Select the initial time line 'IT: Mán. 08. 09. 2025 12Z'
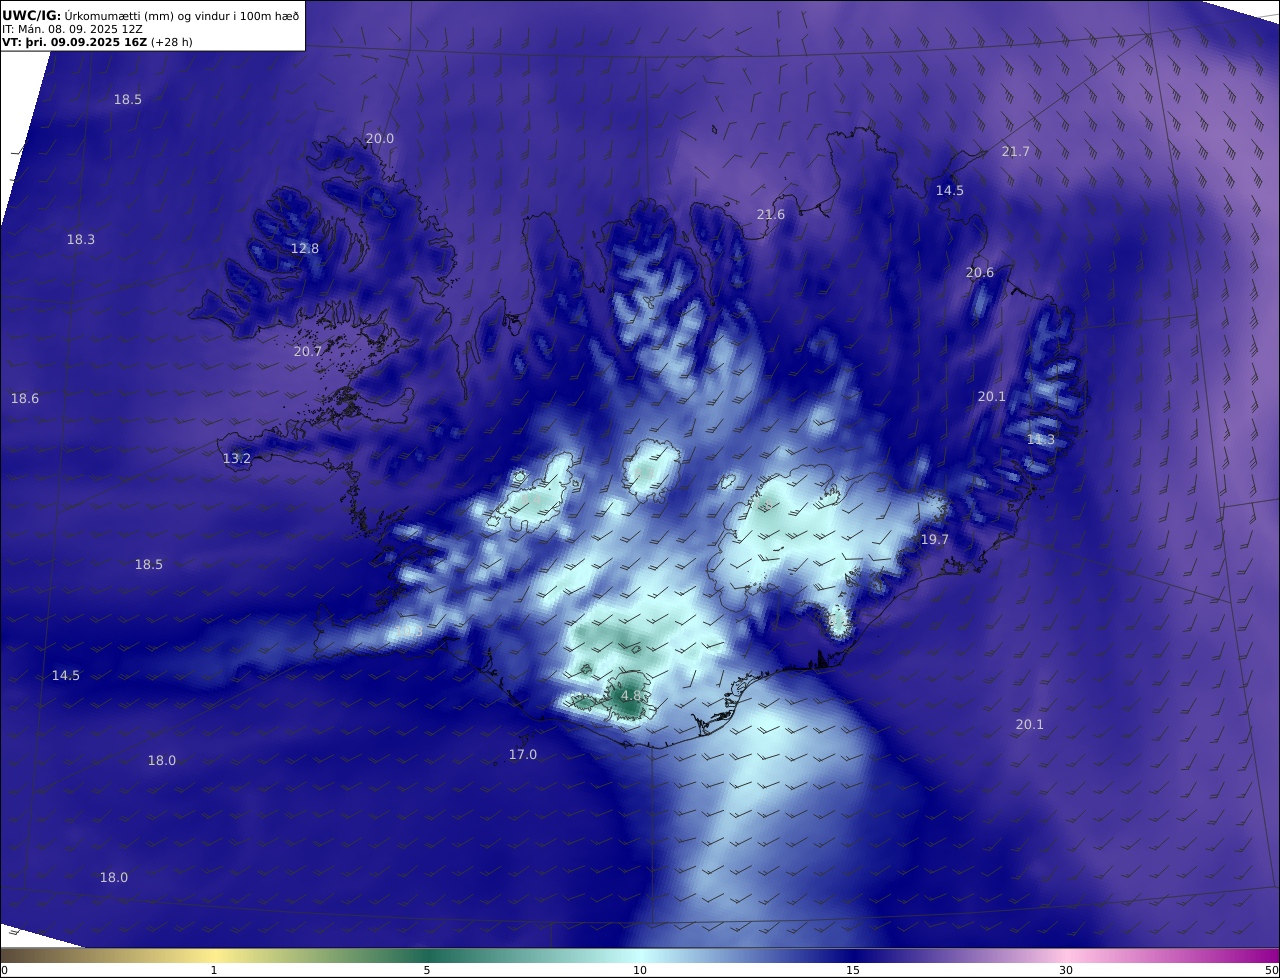Image resolution: width=1280 pixels, height=978 pixels. [73, 29]
